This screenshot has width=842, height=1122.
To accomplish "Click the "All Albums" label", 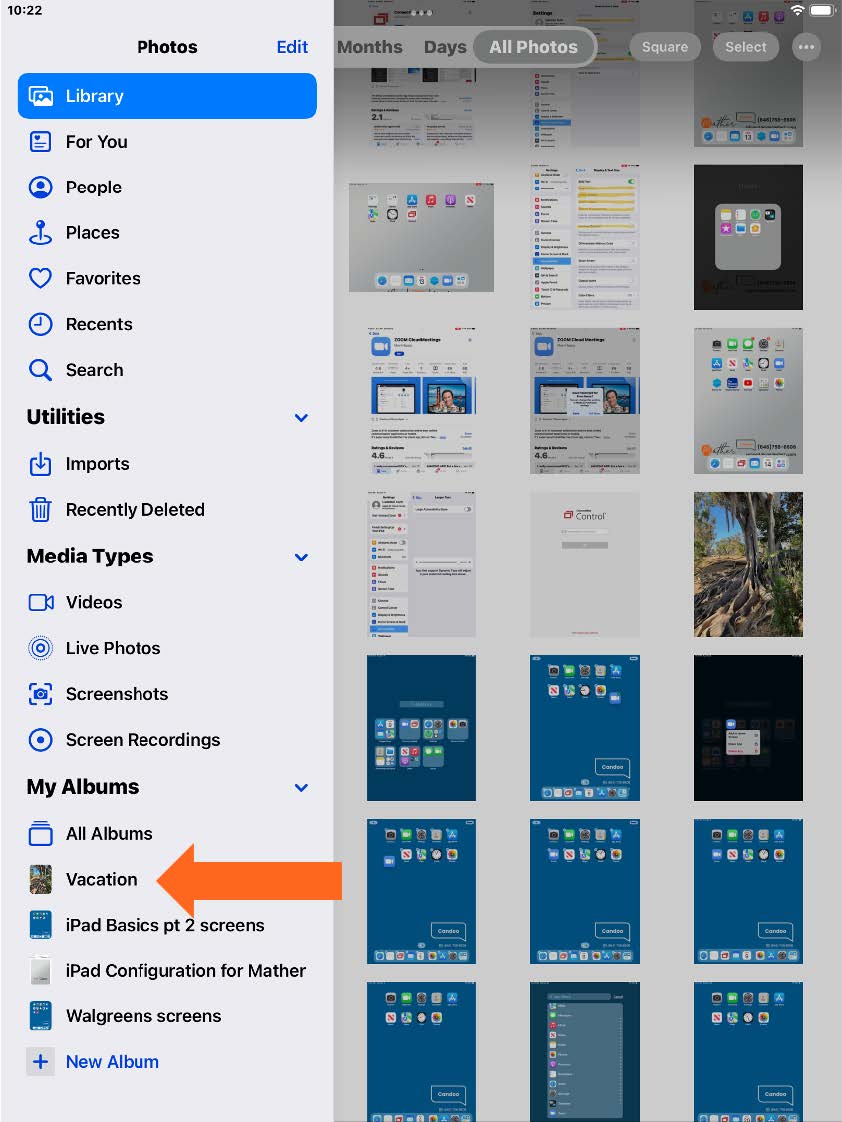I will (x=109, y=834).
